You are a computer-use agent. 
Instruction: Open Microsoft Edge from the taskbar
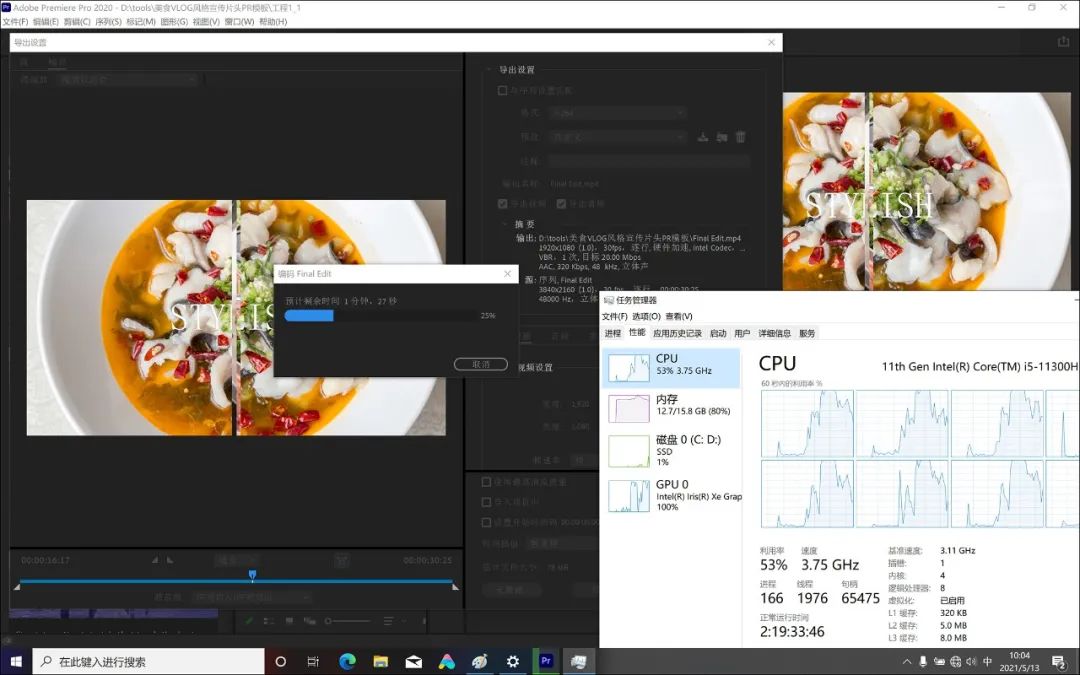tap(346, 661)
